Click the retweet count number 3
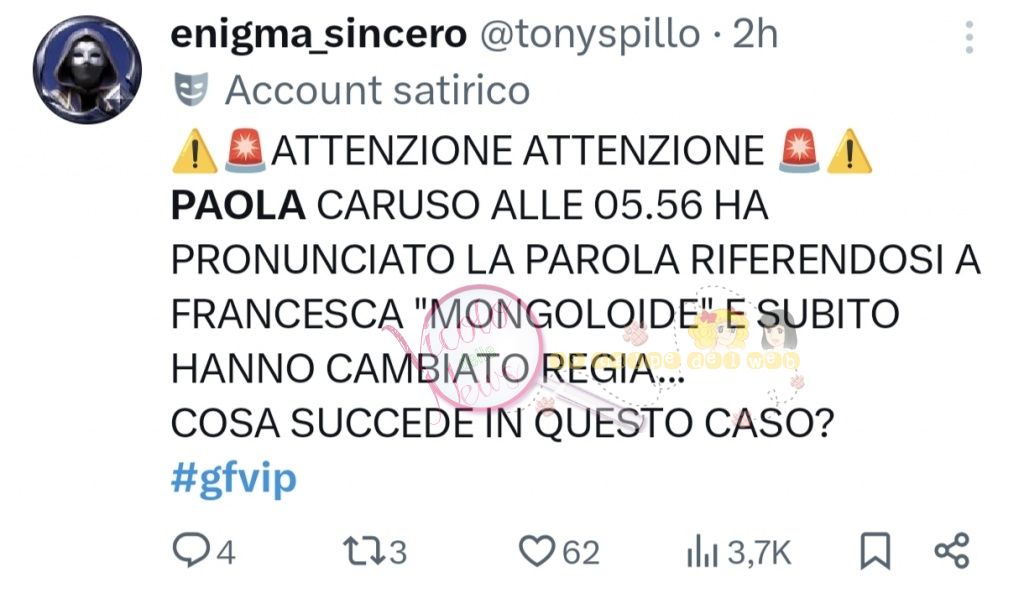Viewport: 1024px width, 593px height. [x=398, y=553]
